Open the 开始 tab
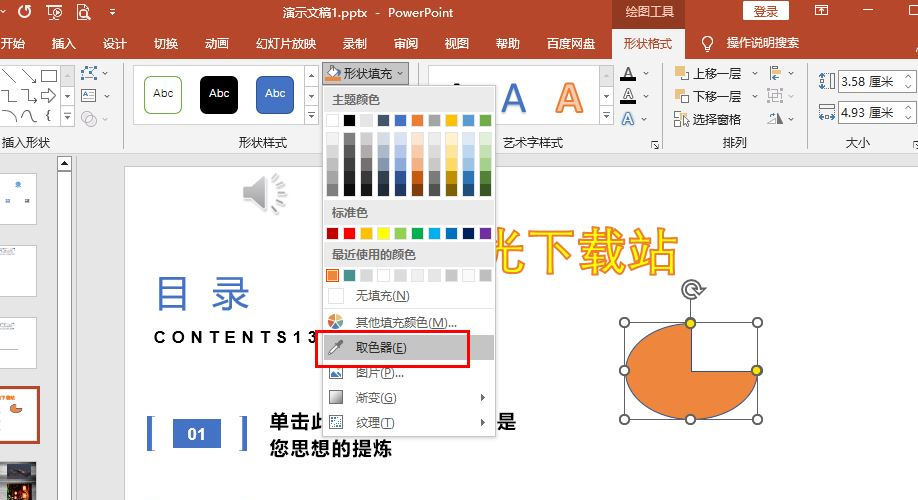 [x=12, y=43]
